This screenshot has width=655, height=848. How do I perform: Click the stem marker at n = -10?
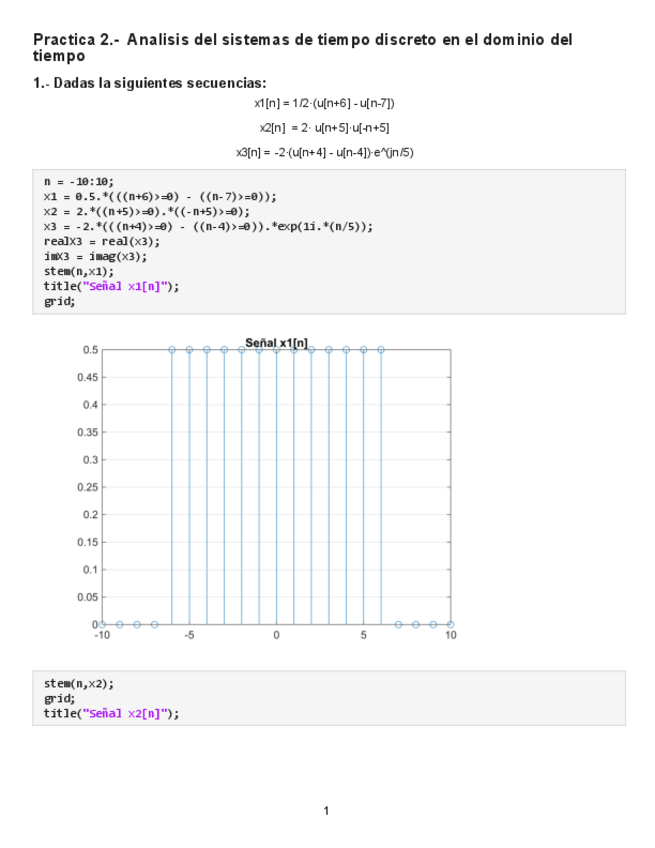click(102, 624)
